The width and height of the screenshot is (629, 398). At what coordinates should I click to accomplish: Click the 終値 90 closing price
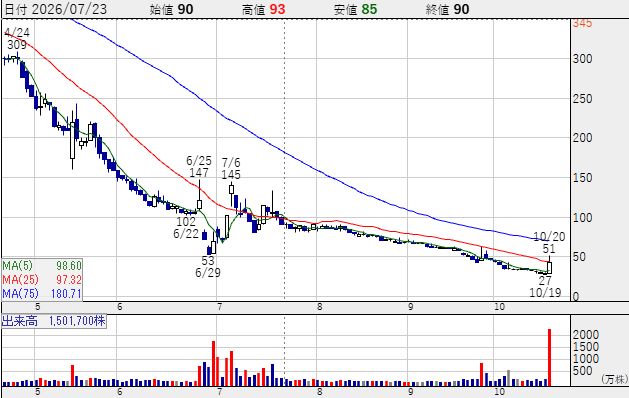(x=447, y=9)
